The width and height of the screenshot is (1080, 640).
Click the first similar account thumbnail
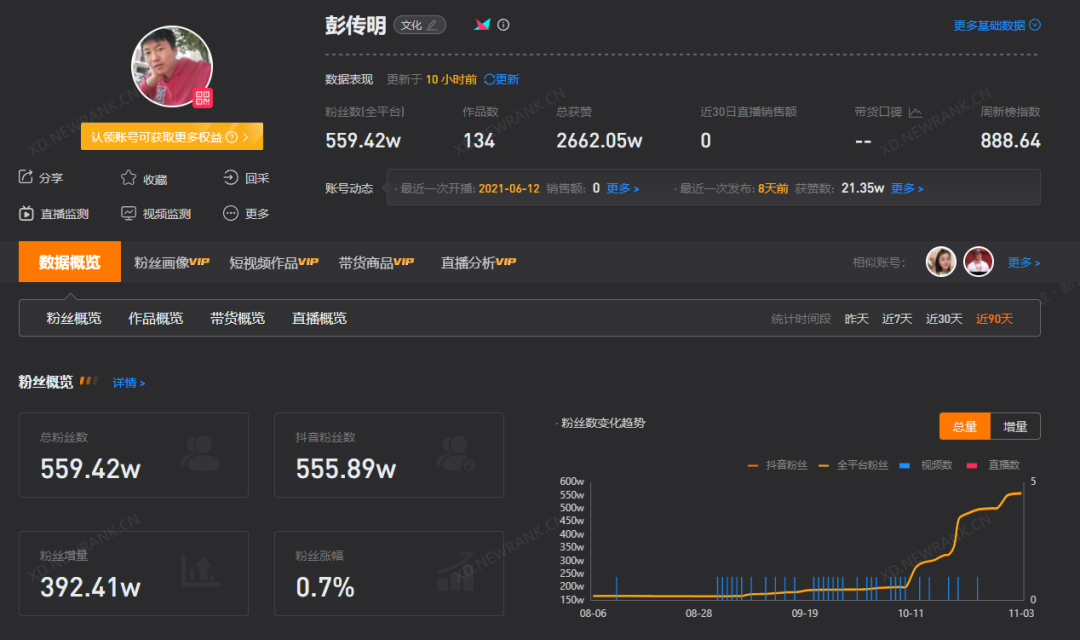click(941, 261)
